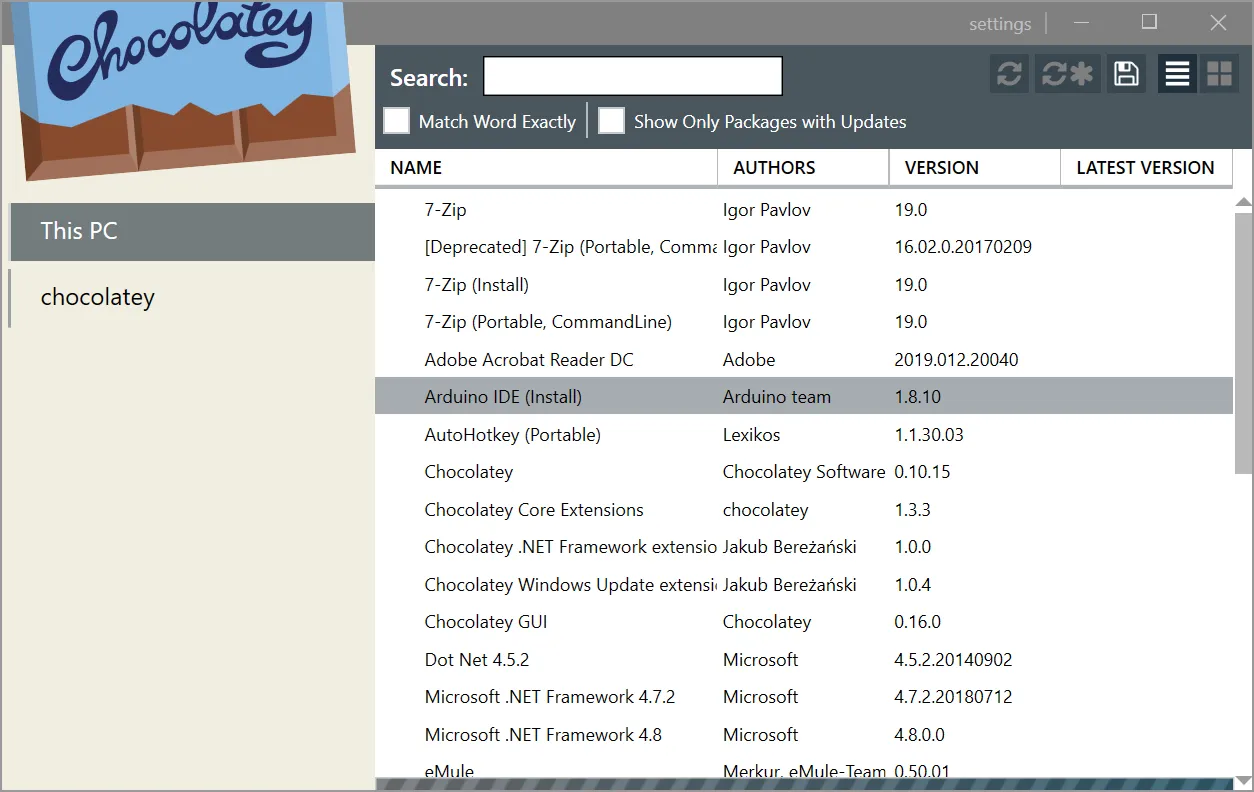1254x792 pixels.
Task: Toggle Match Word Exactly checkbox
Action: pyautogui.click(x=397, y=121)
